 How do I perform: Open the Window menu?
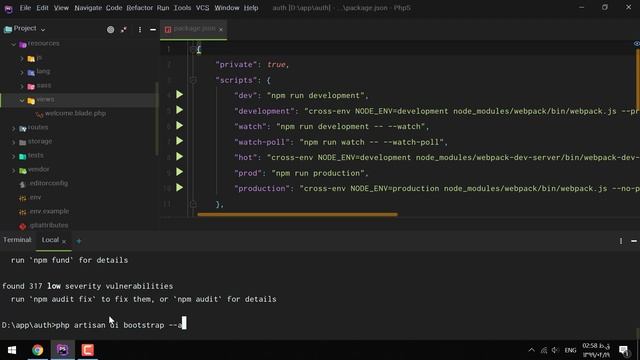click(227, 8)
